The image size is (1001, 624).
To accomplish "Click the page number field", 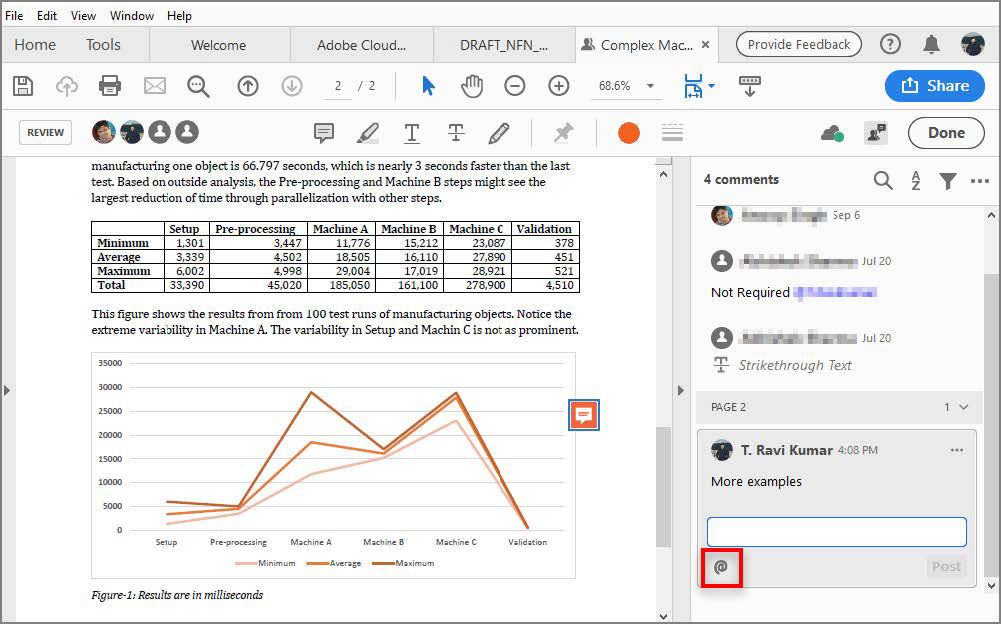I will click(338, 86).
